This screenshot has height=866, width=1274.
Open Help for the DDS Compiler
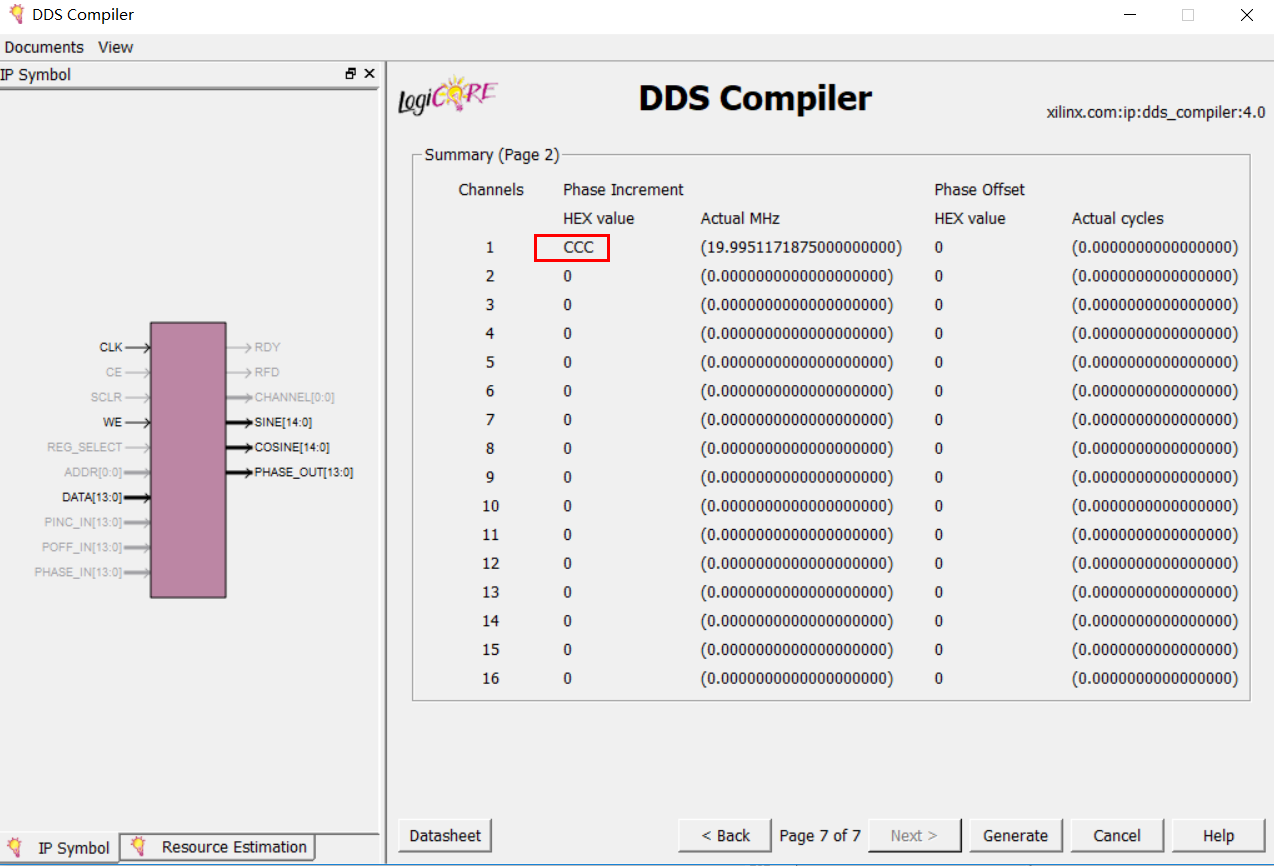(1218, 835)
